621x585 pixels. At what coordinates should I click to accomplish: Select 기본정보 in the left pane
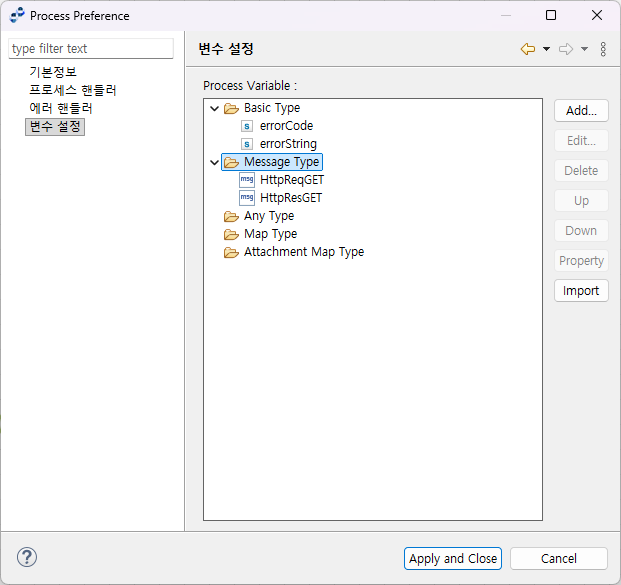(x=52, y=72)
